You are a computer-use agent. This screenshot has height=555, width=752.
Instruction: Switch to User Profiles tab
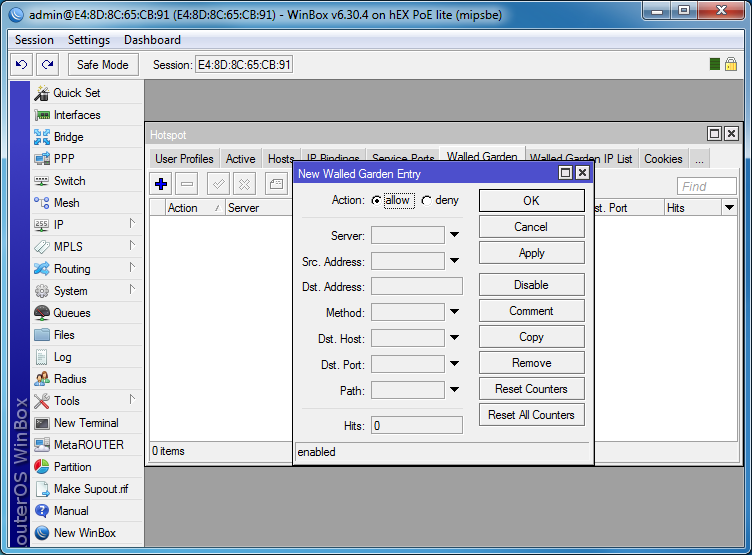click(x=184, y=159)
